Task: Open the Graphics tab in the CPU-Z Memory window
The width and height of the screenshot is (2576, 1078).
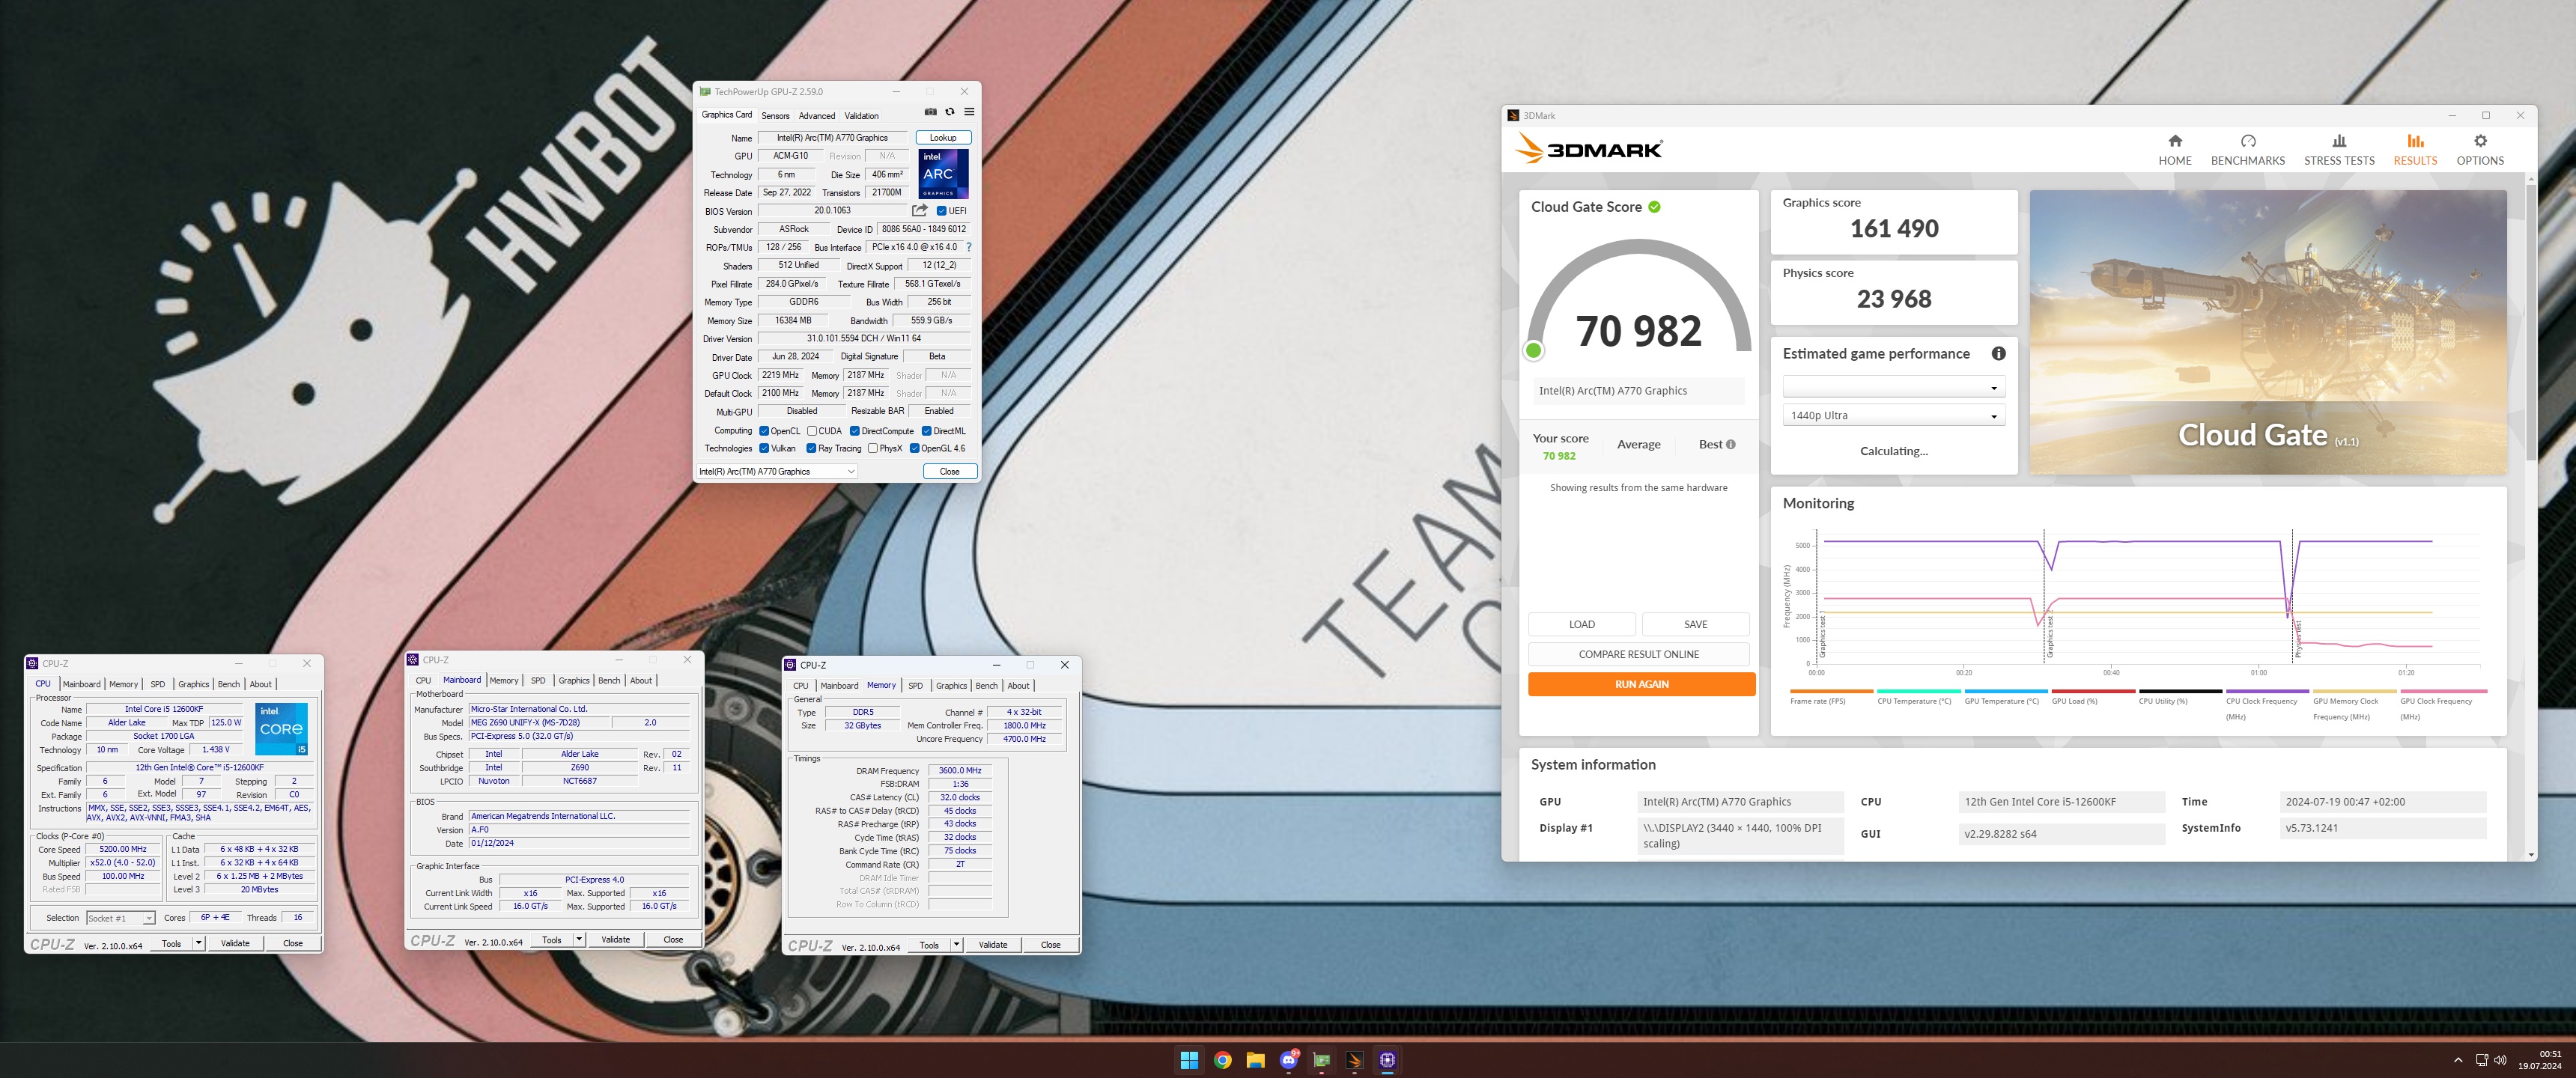Action: tap(951, 685)
